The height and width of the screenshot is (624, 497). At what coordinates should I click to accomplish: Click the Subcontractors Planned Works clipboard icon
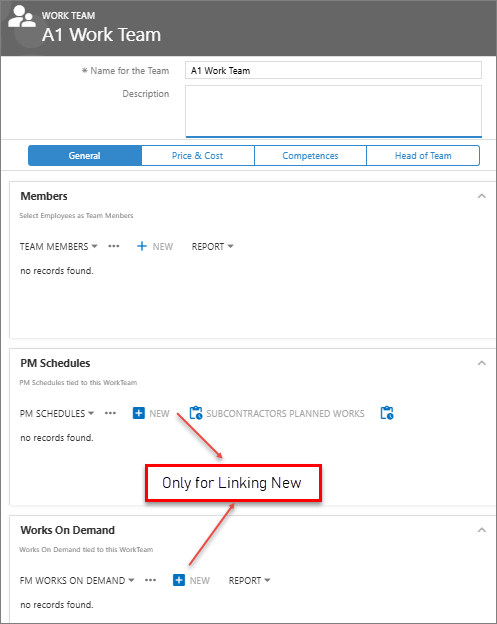[x=196, y=413]
